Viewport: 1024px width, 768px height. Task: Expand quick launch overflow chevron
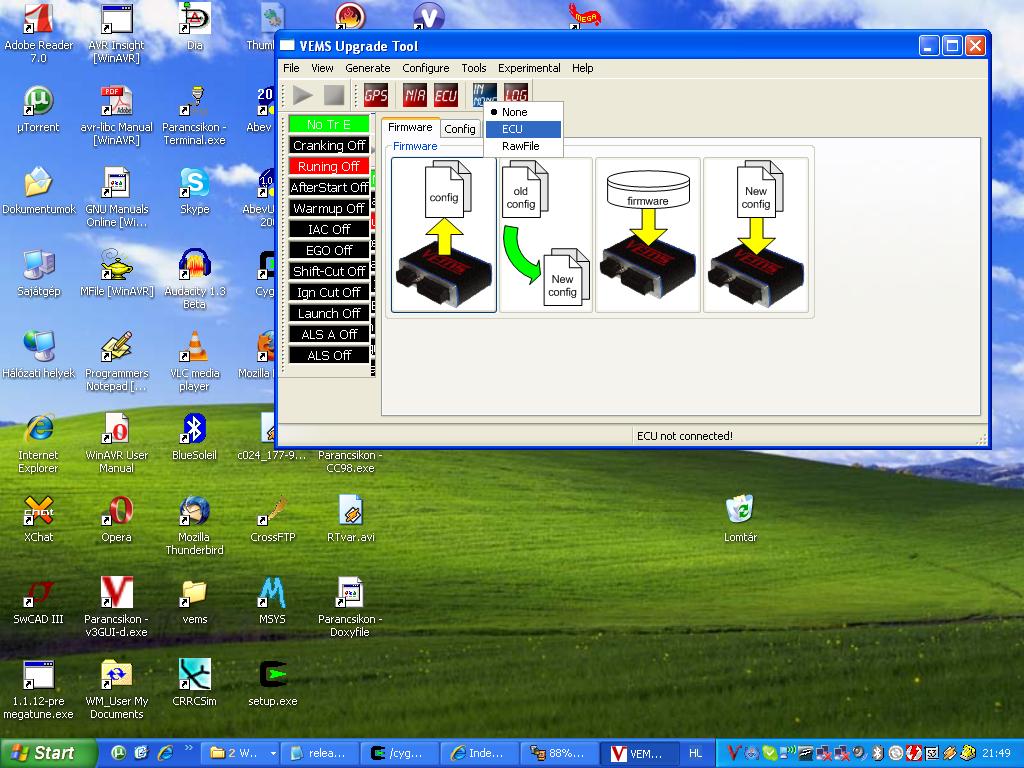click(x=189, y=748)
